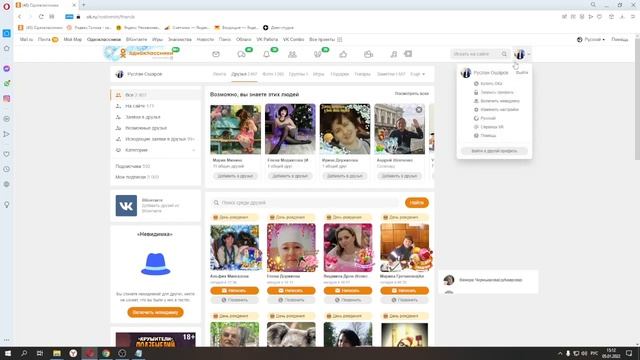
Task: Click Посмотреть всех link
Action: (x=411, y=94)
